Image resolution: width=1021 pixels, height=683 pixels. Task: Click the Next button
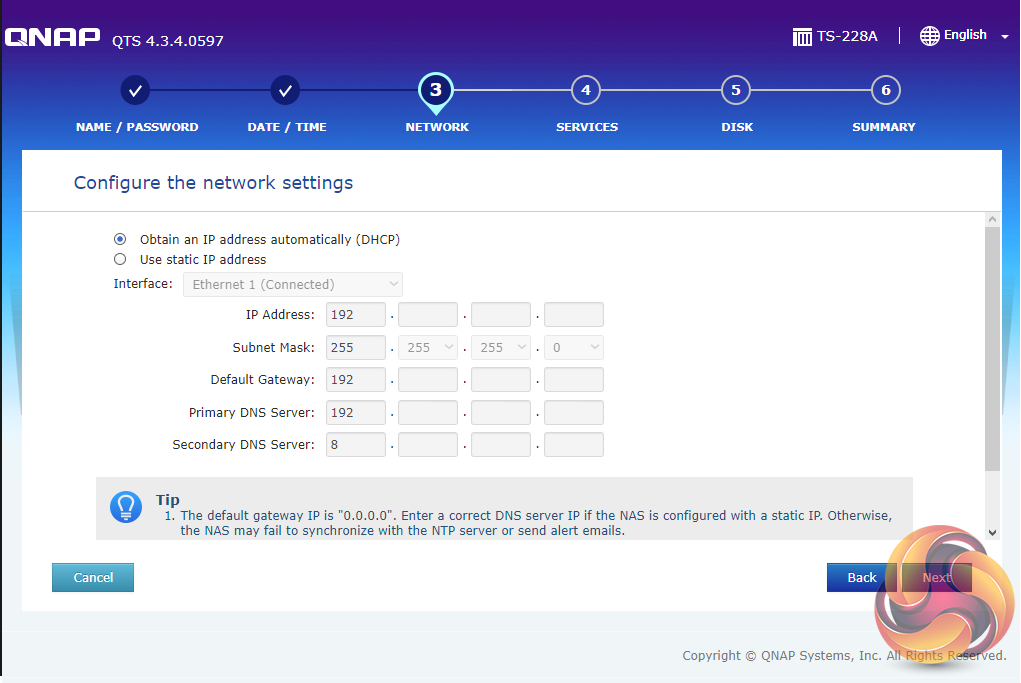[x=936, y=578]
